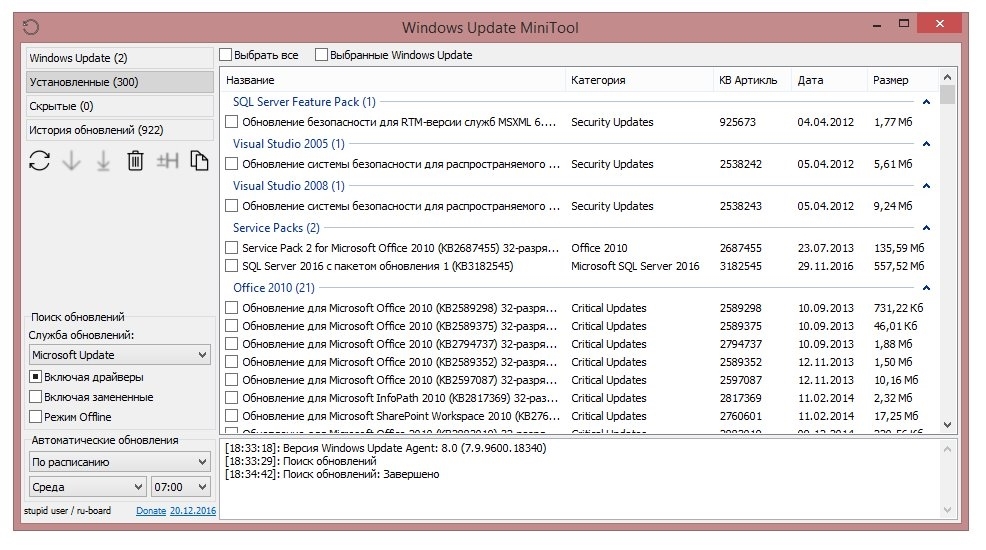The width and height of the screenshot is (986, 550).
Task: Sort by the Дата column header
Action: (x=829, y=80)
